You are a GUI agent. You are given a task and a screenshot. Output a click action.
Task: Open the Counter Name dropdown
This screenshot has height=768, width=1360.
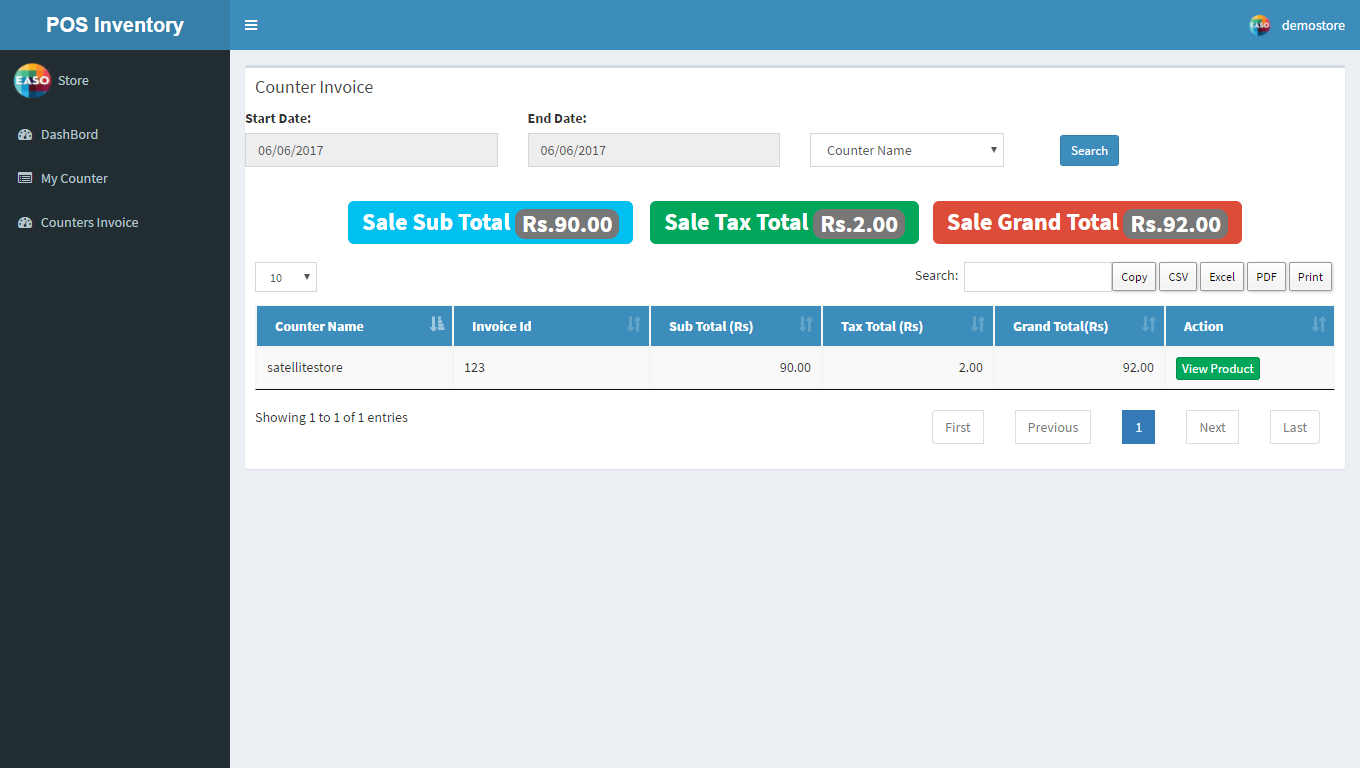[907, 150]
